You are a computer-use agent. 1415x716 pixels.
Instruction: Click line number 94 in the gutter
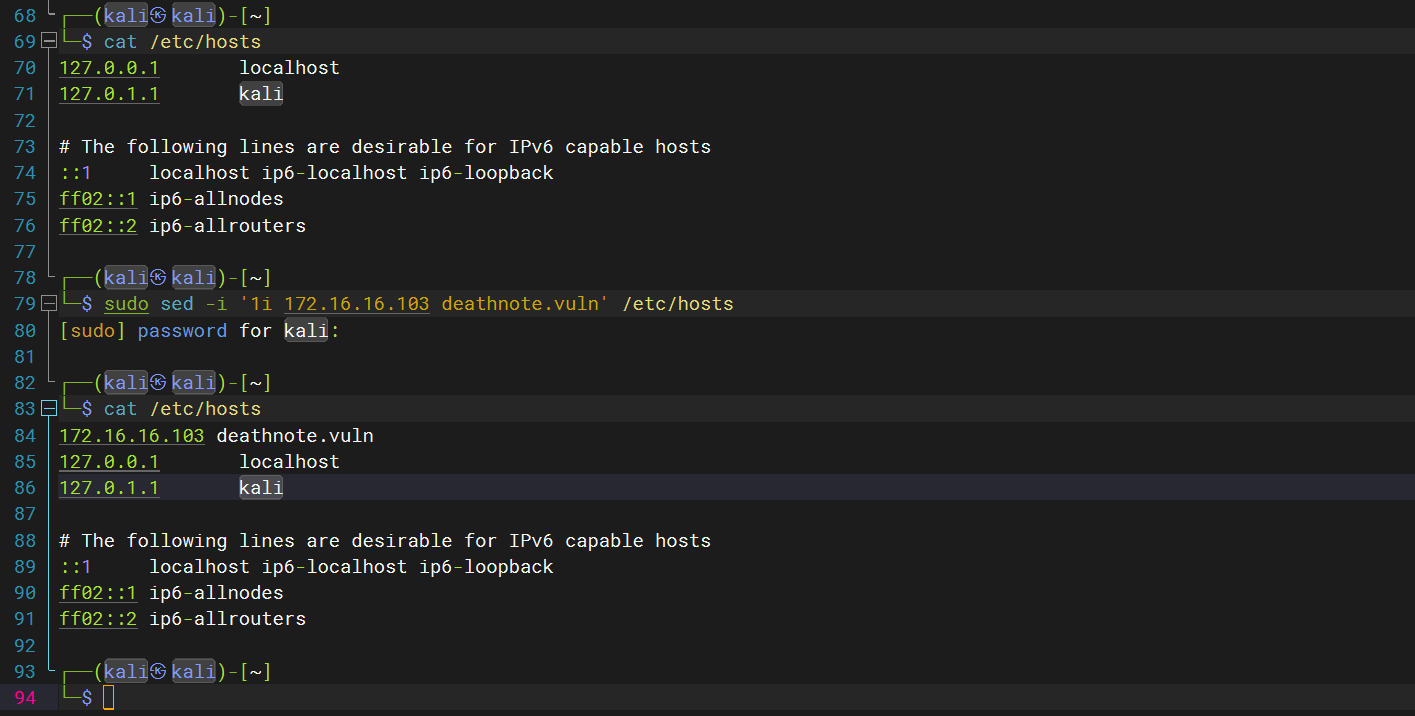pyautogui.click(x=24, y=698)
